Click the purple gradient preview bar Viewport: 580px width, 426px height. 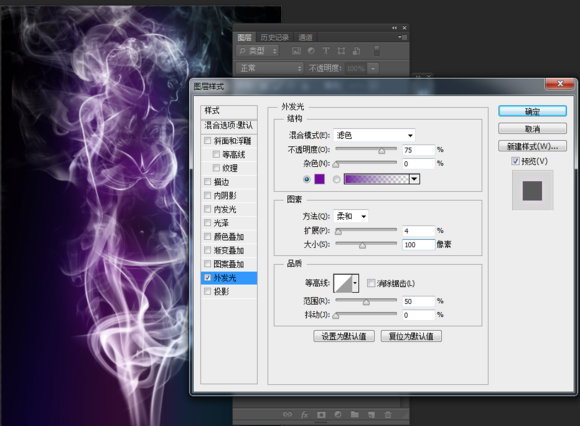[377, 179]
